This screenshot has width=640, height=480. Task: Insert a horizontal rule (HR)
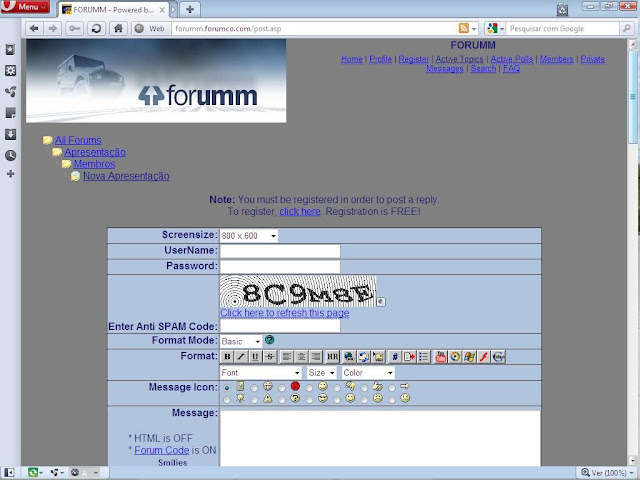click(x=333, y=357)
